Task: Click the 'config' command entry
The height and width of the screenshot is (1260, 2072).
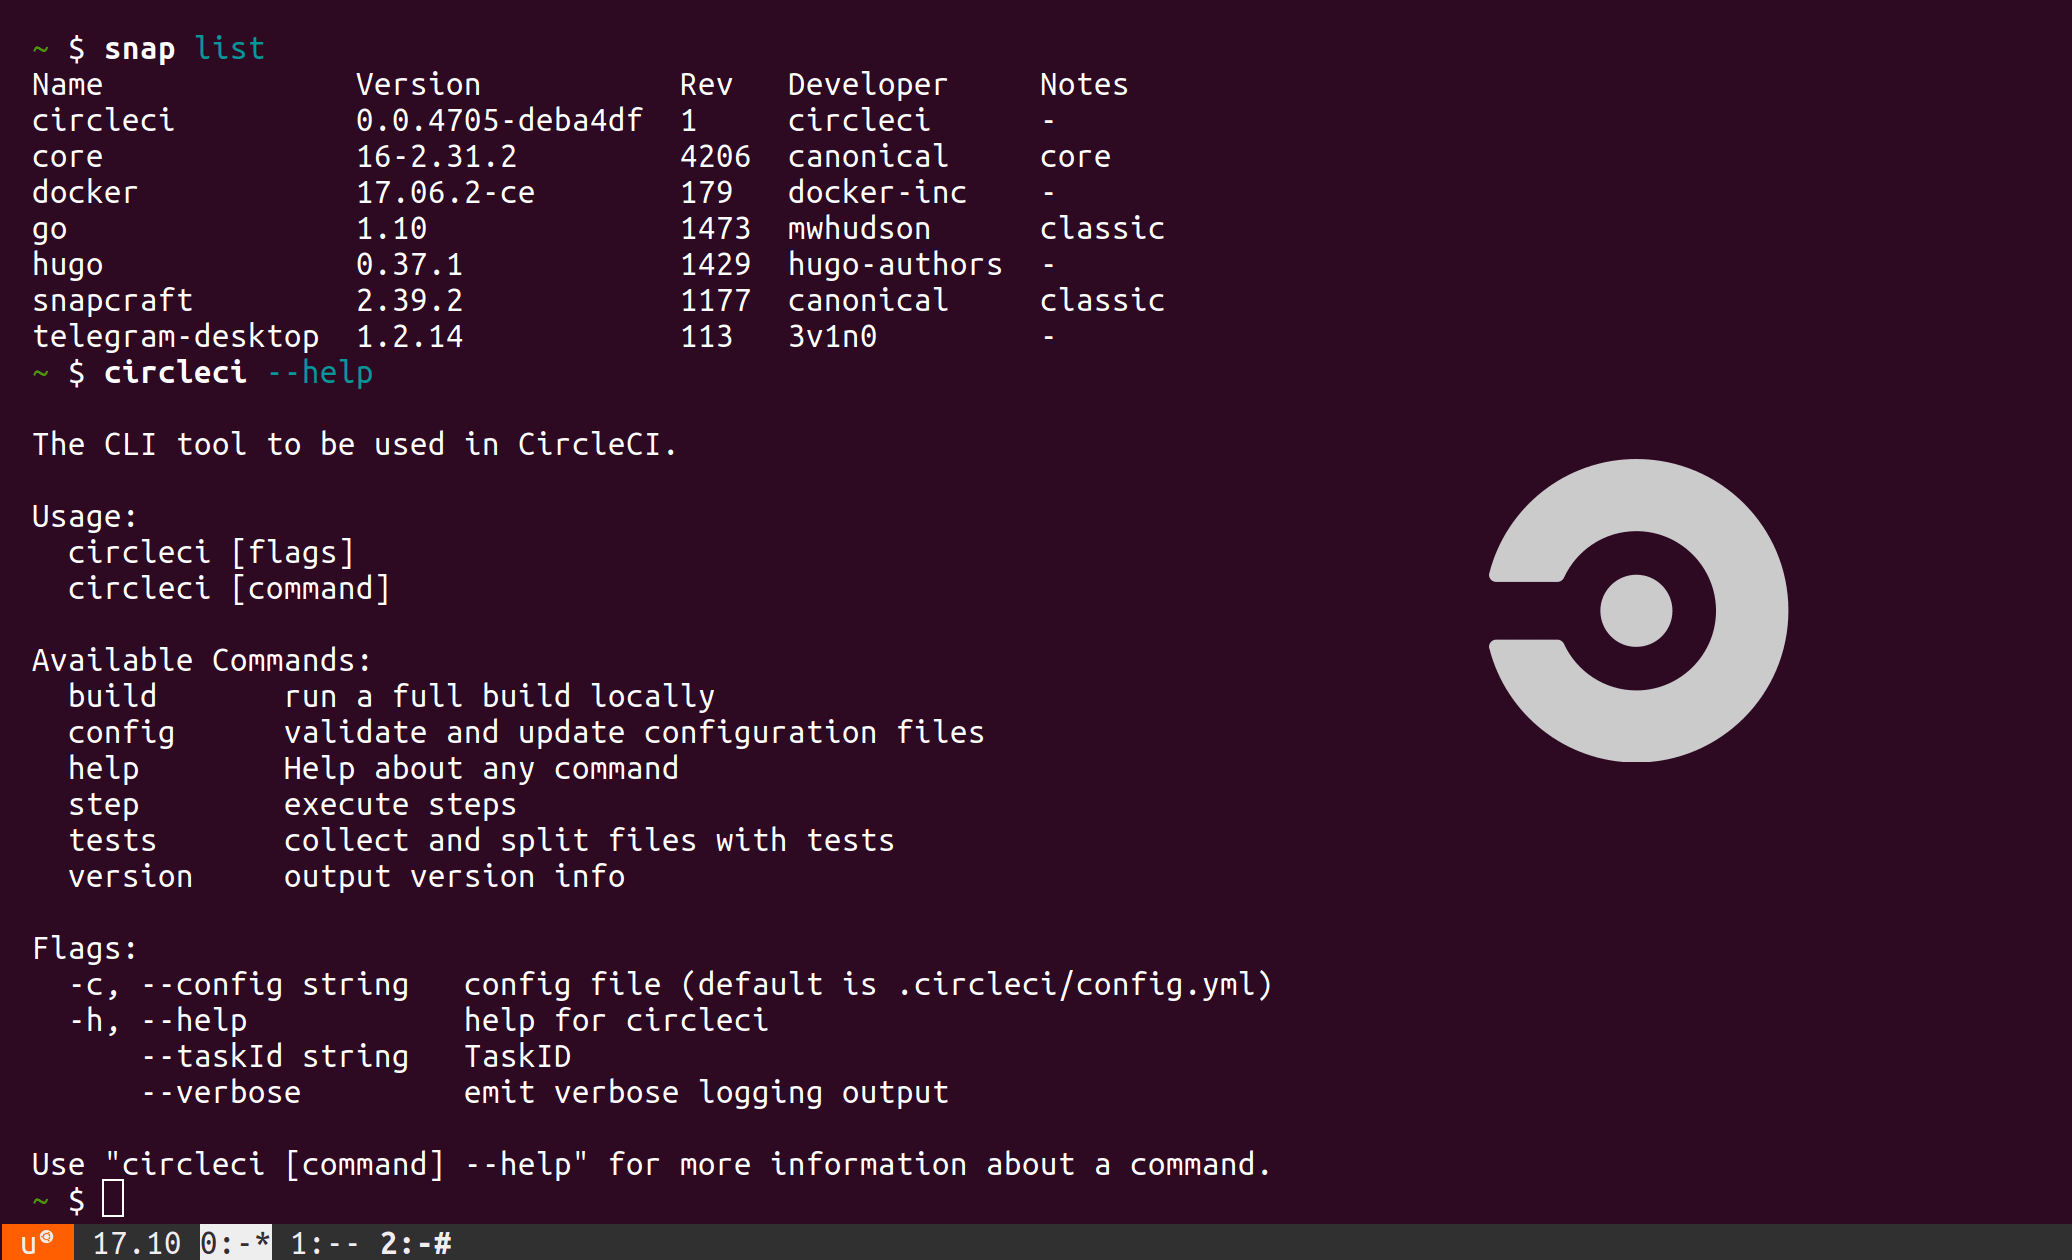Action: point(121,732)
